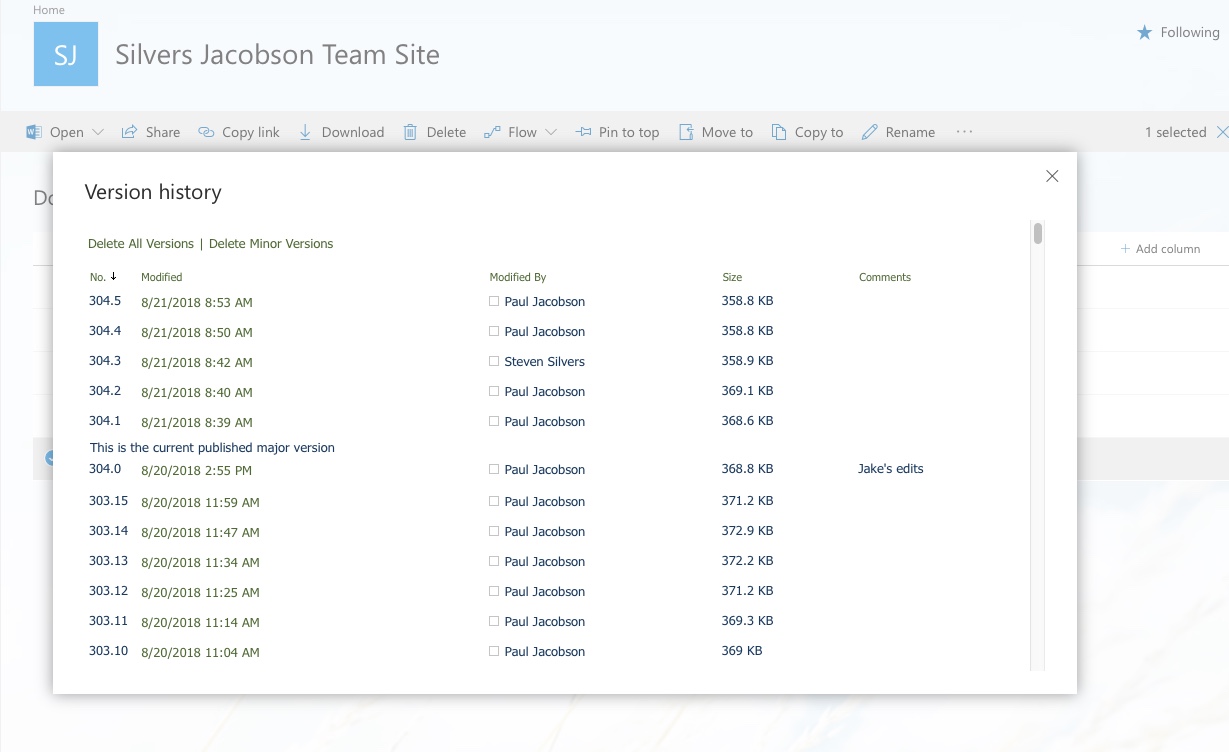This screenshot has width=1229, height=752.
Task: Click the Share icon in command bar
Action: (x=129, y=132)
